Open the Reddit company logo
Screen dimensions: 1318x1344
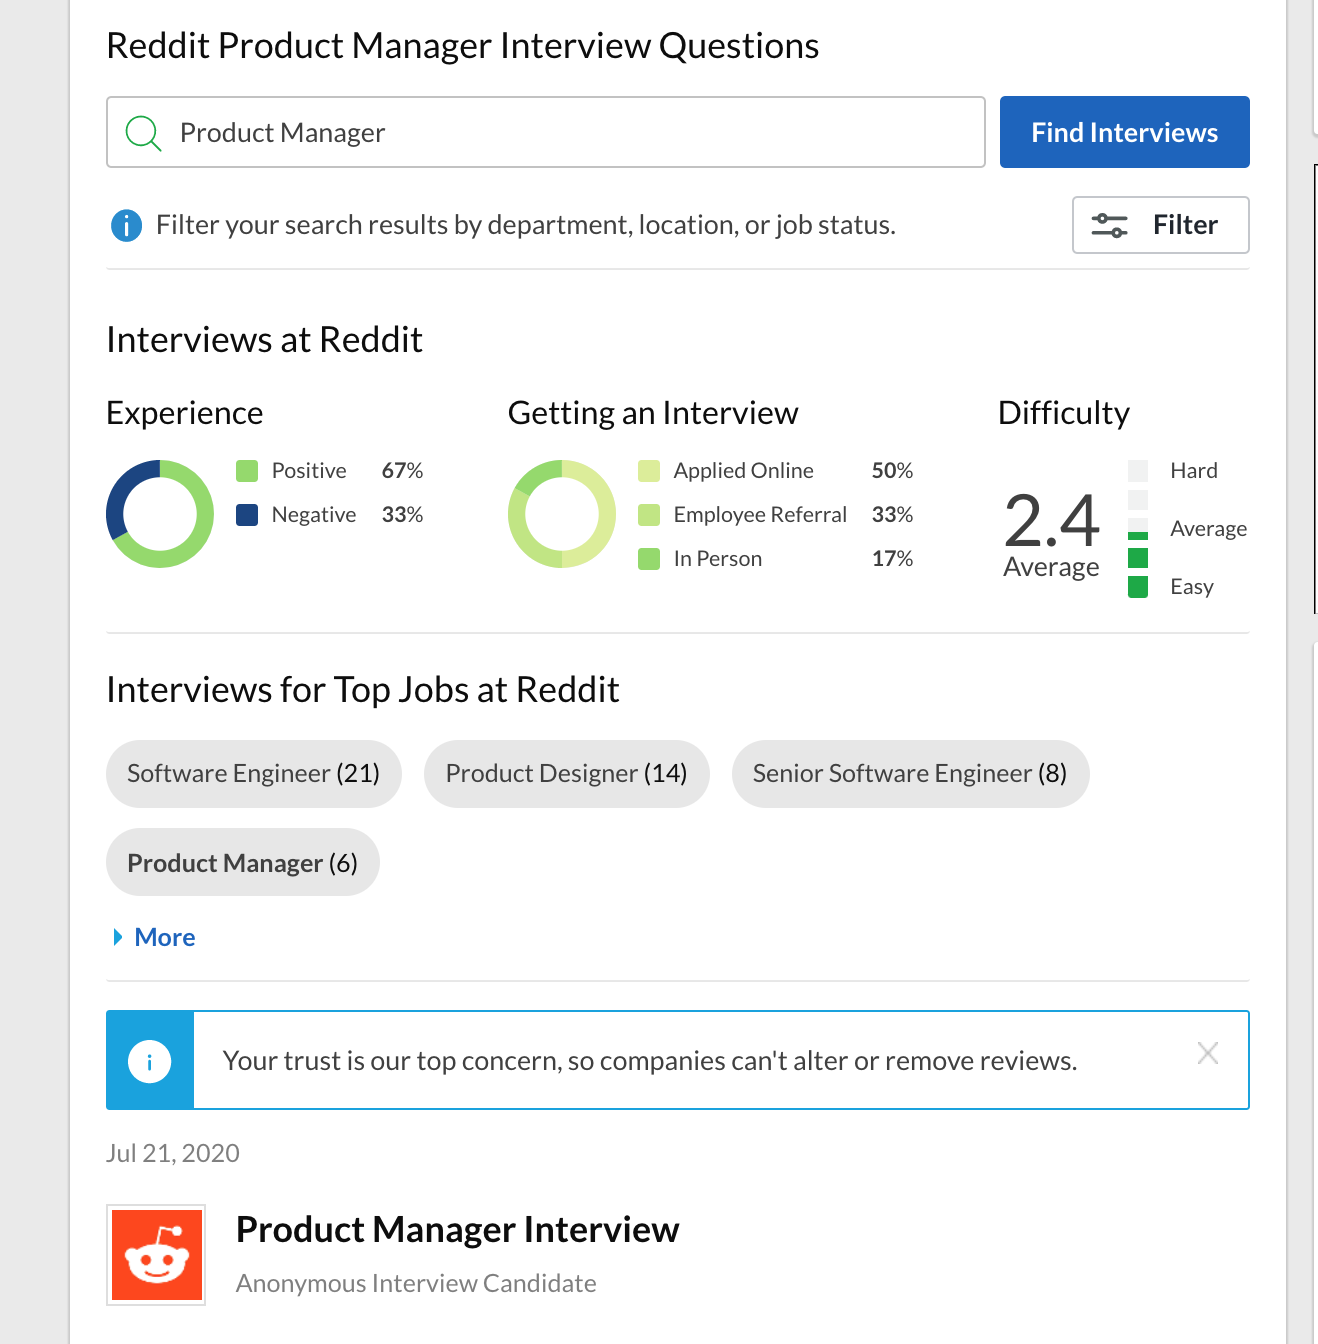pyautogui.click(x=156, y=1255)
